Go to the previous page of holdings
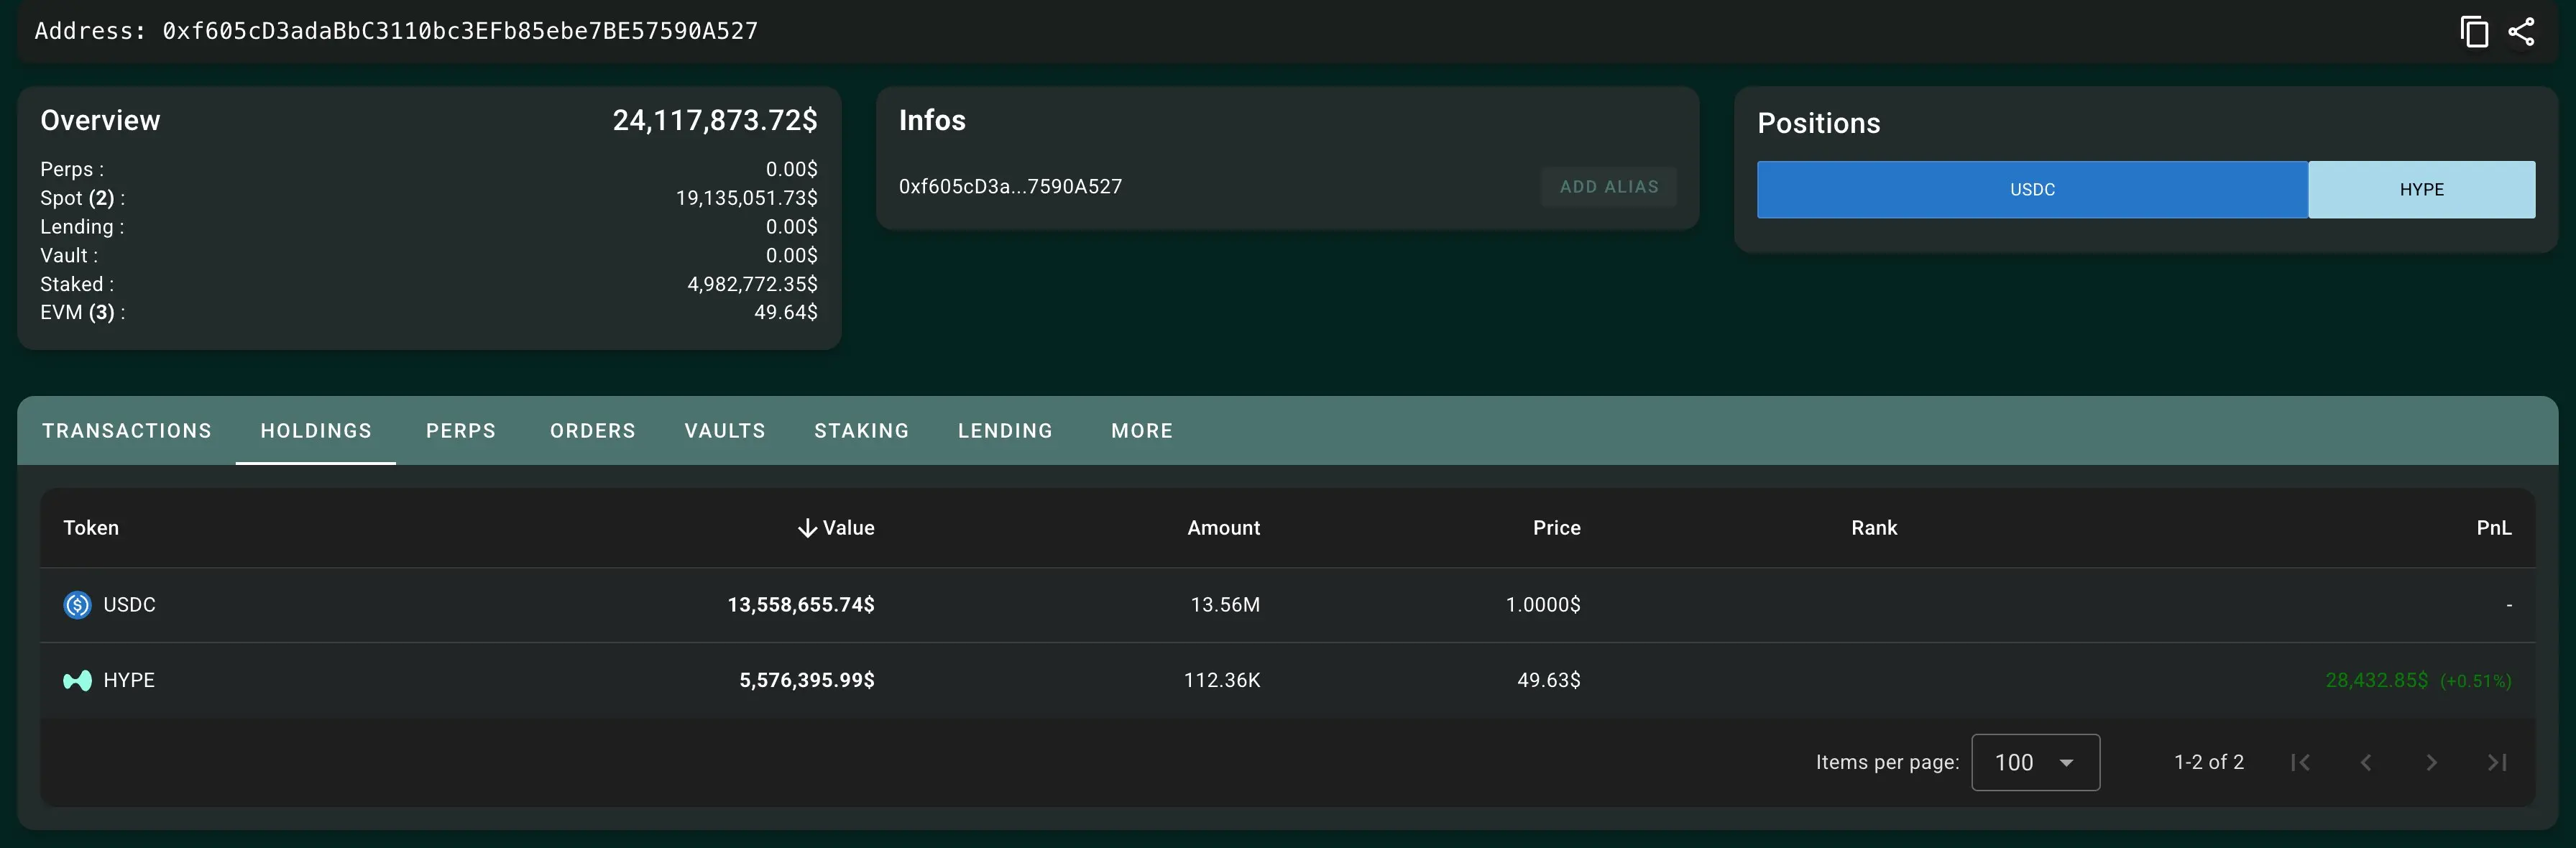Image resolution: width=2576 pixels, height=848 pixels. point(2366,763)
